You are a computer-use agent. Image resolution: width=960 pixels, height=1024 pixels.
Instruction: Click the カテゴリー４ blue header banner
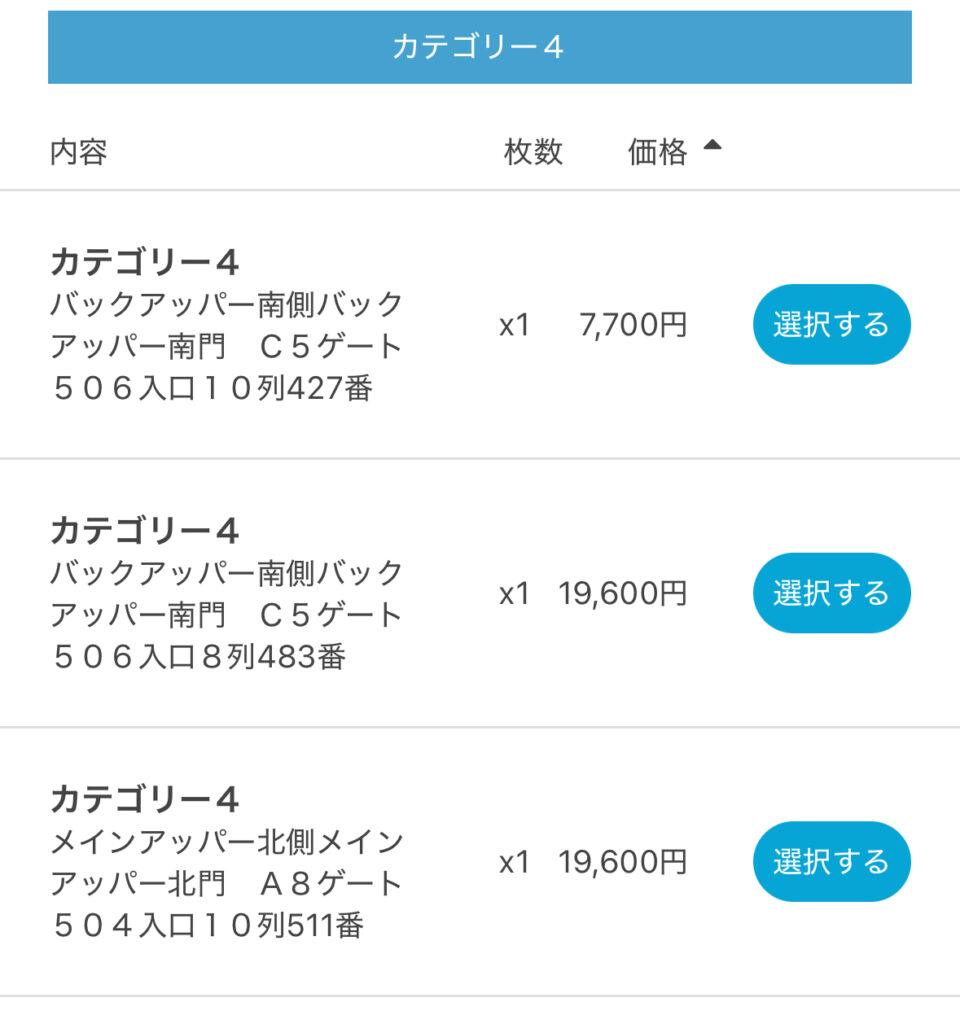pos(480,47)
